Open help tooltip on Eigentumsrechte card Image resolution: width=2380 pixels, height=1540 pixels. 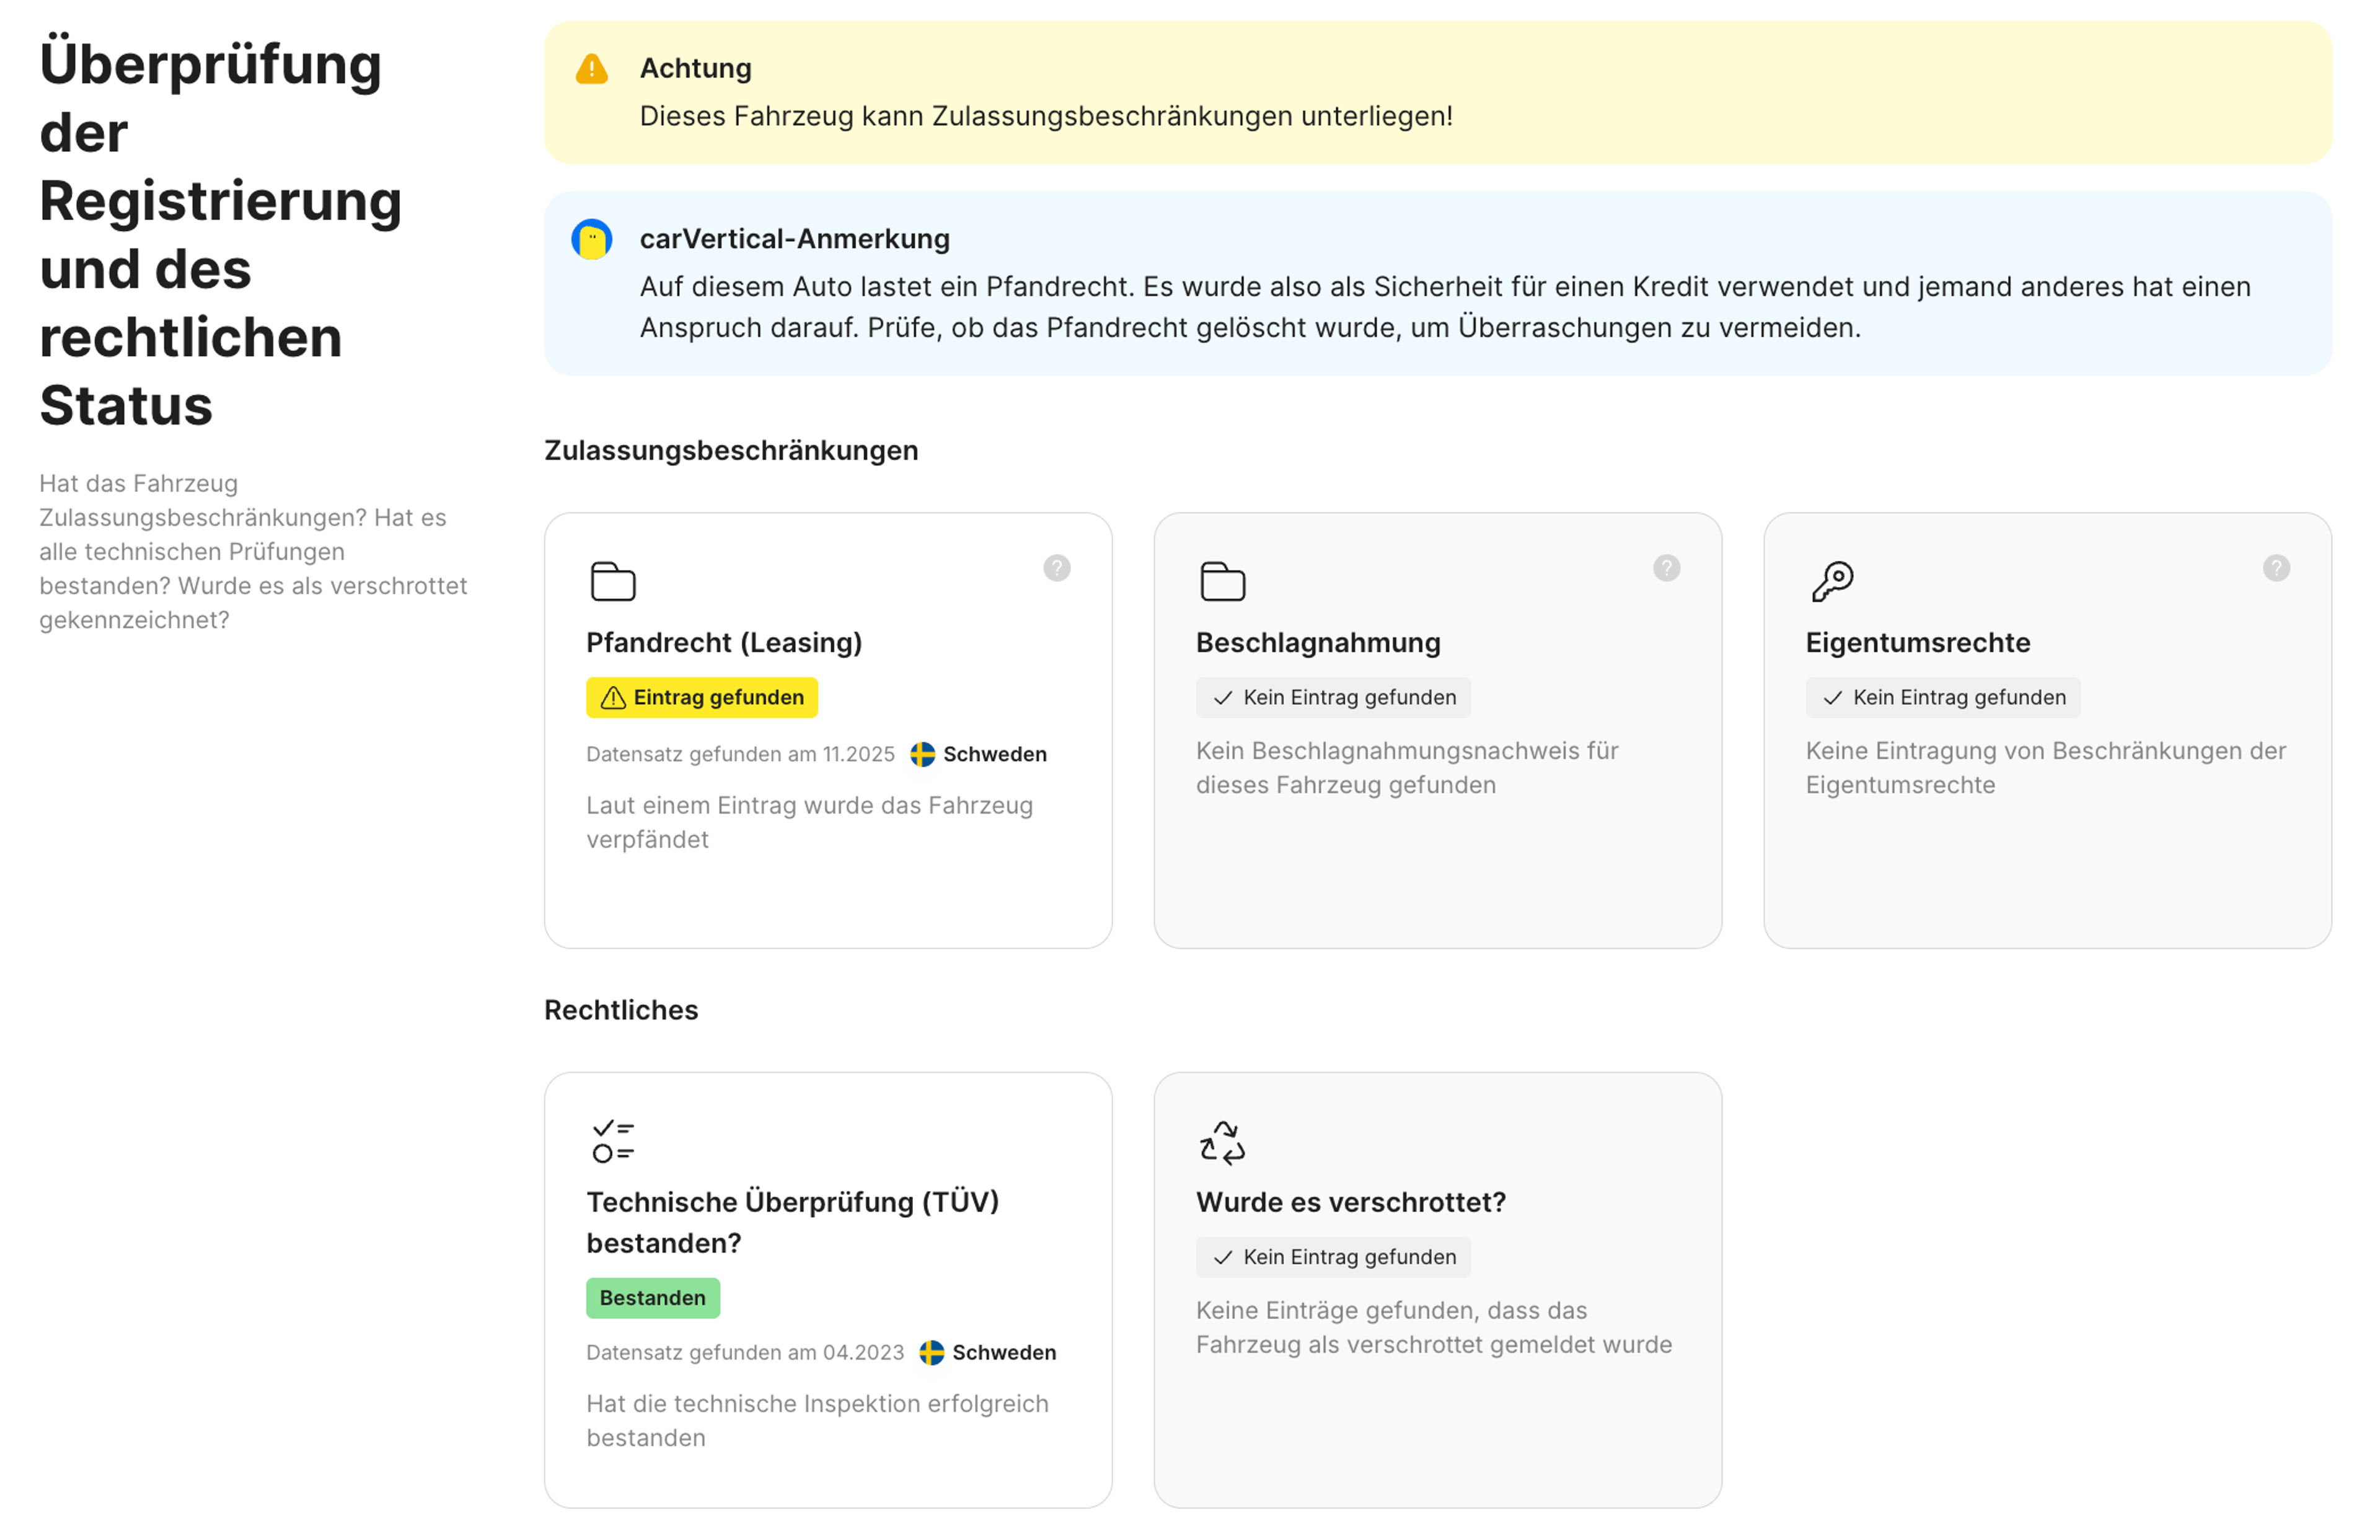(x=2277, y=569)
